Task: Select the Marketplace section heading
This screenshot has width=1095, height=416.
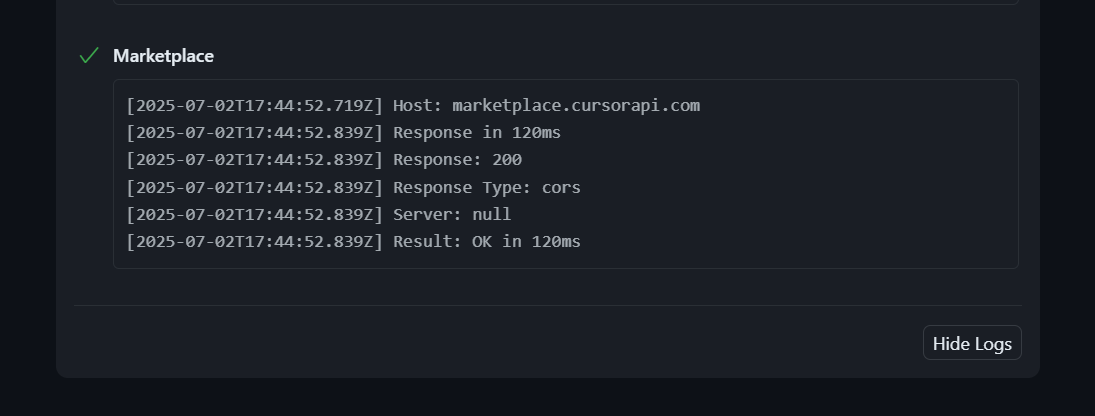Action: (x=163, y=56)
